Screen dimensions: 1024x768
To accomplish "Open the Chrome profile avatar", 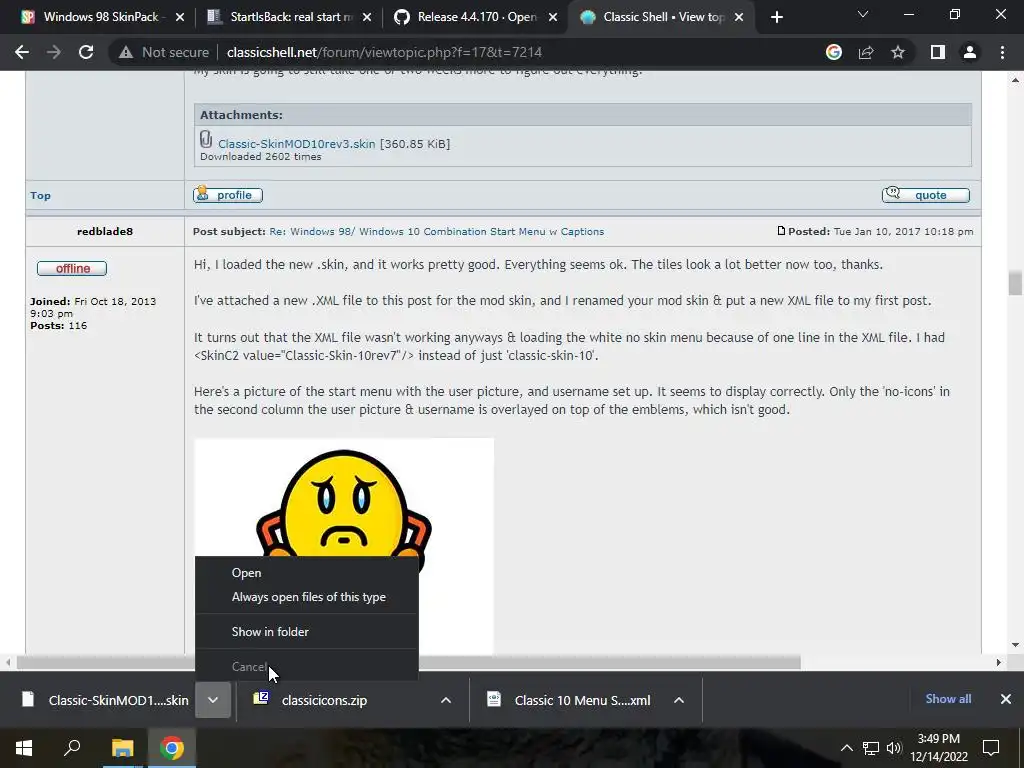I will pos(970,52).
